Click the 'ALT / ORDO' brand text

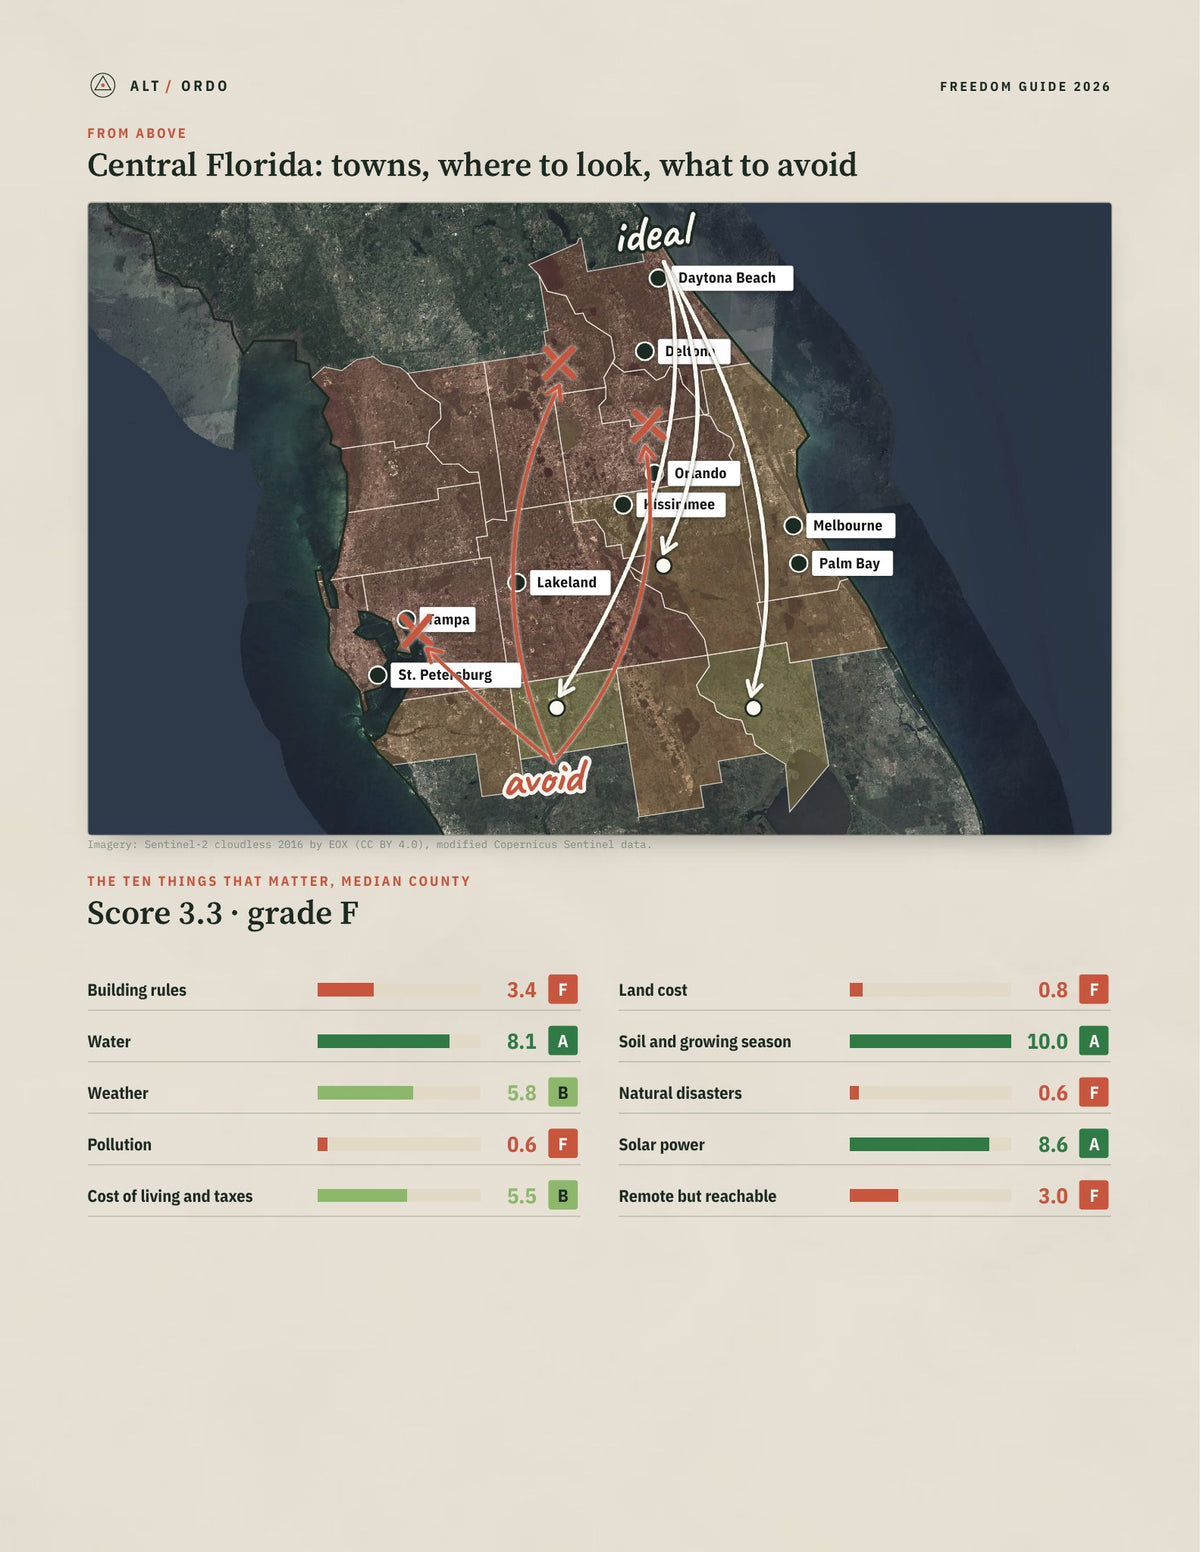[179, 86]
